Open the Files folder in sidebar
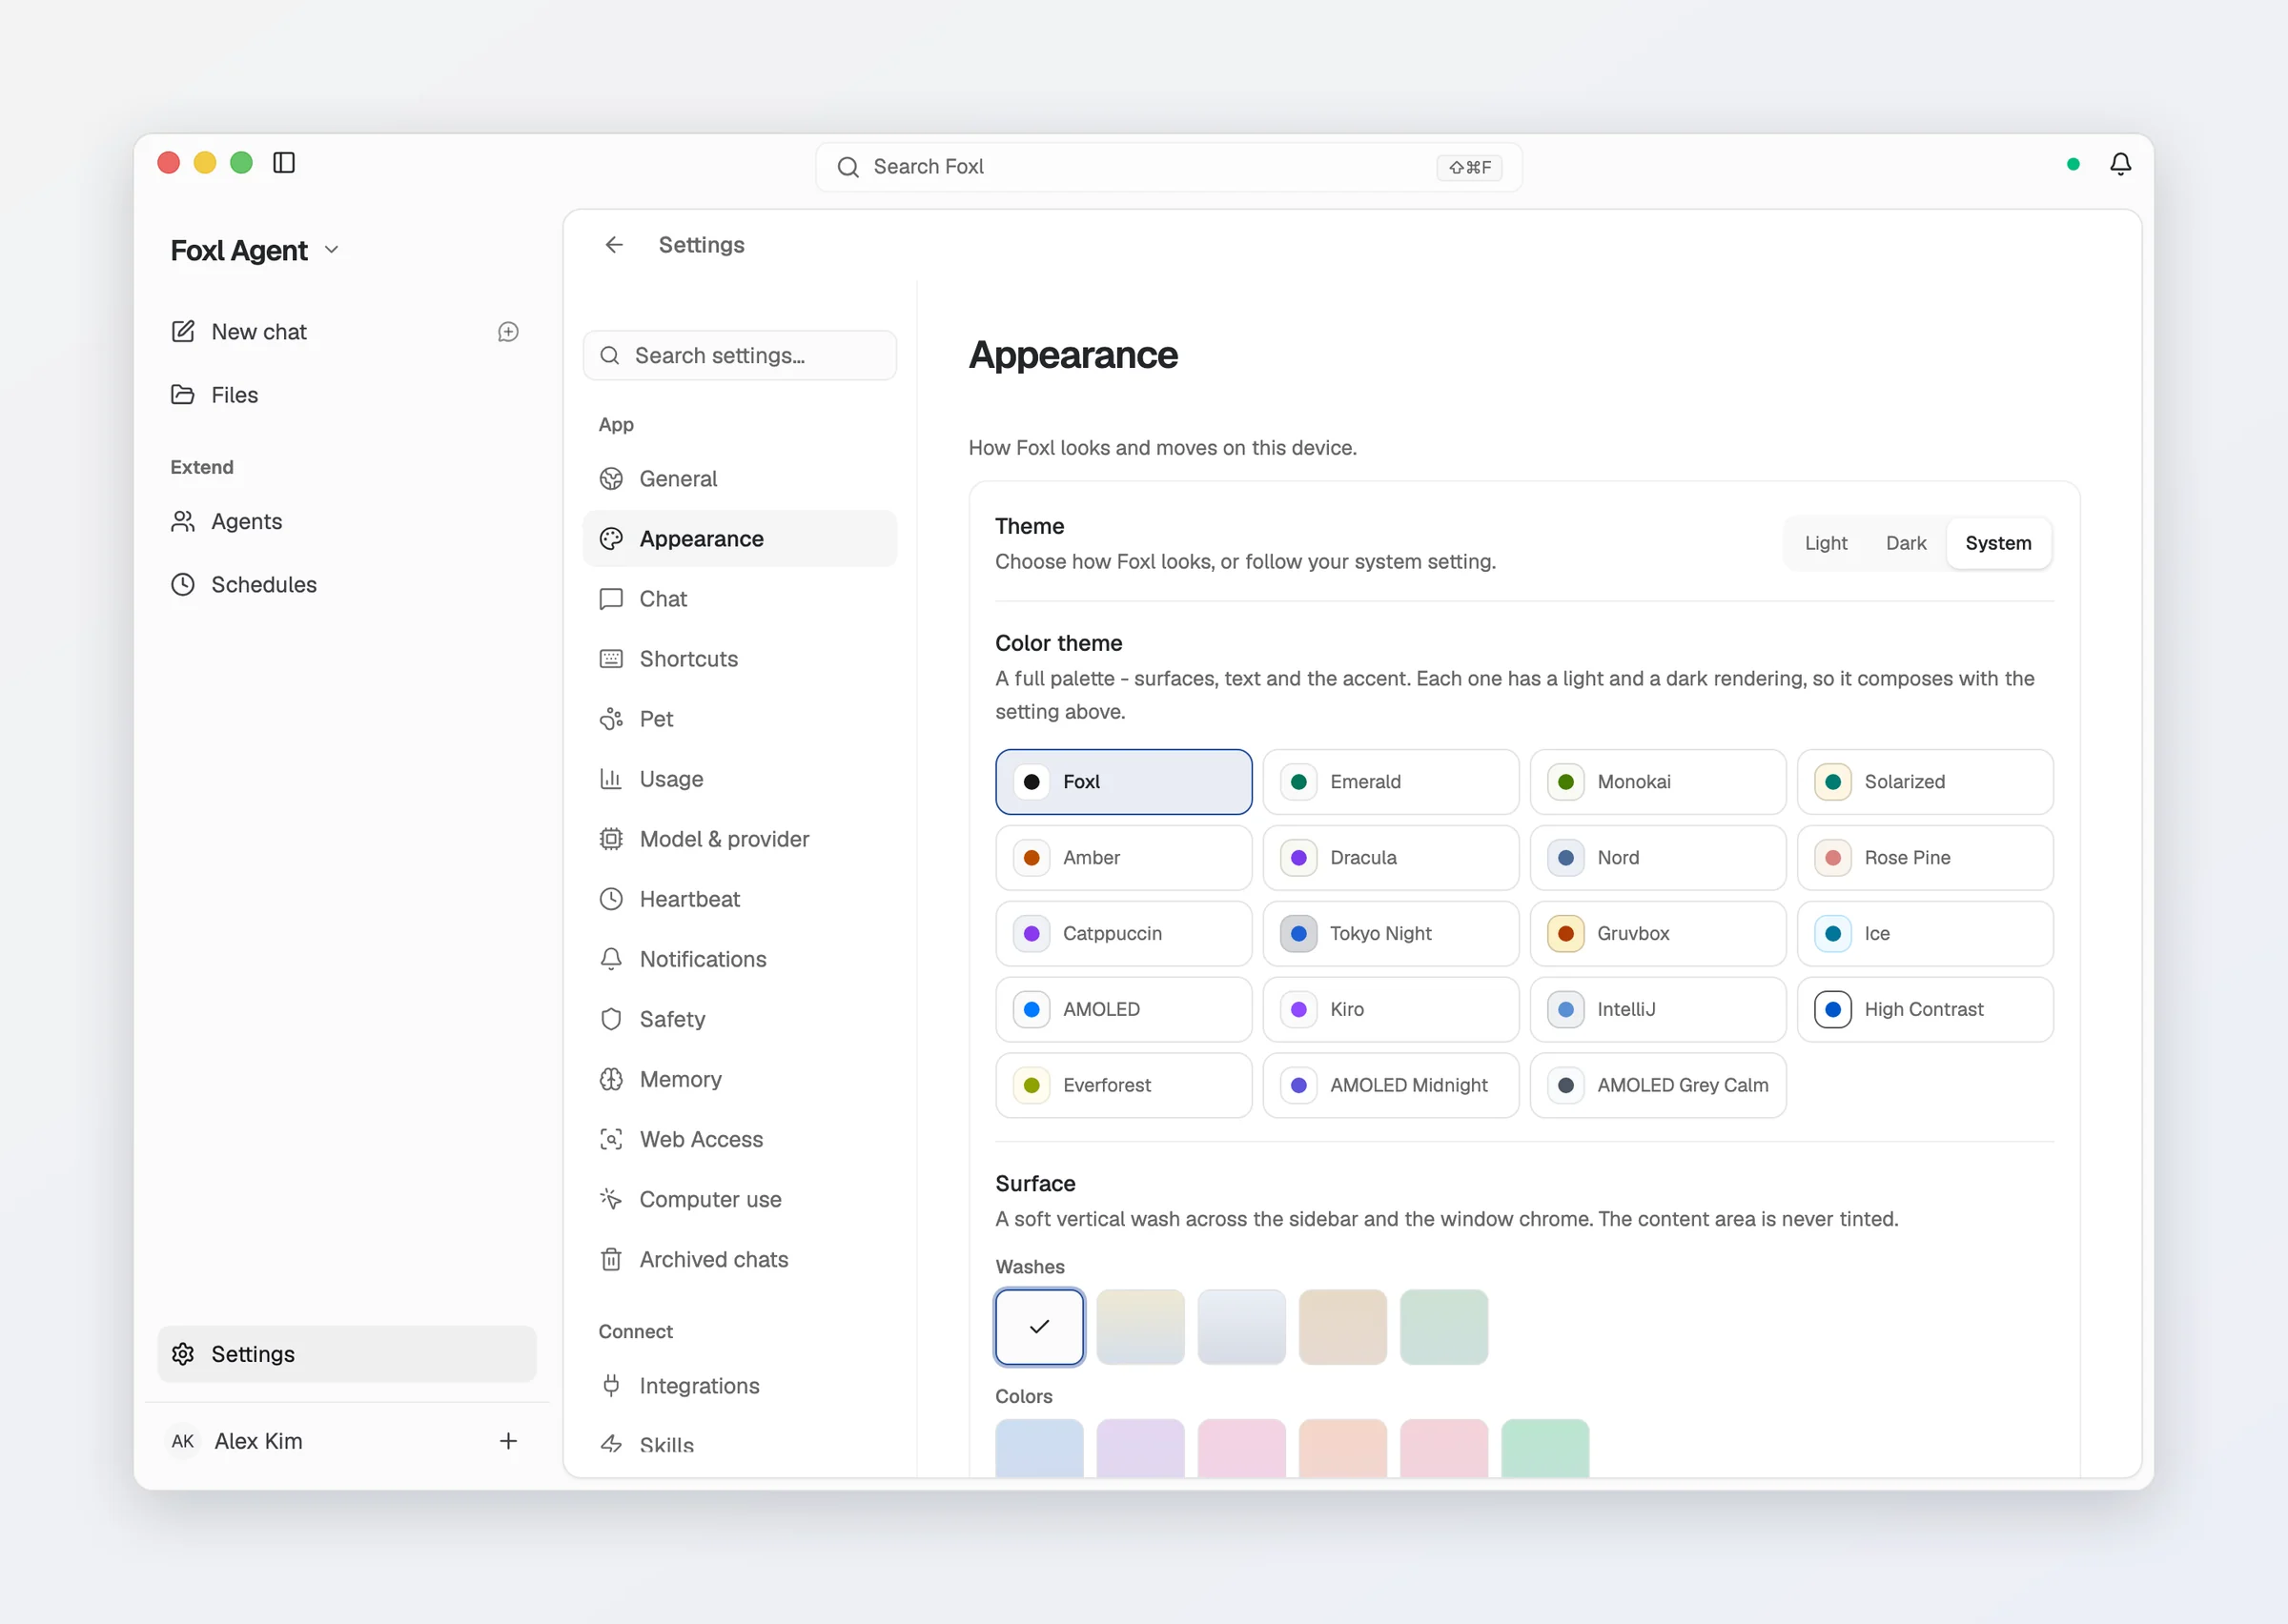 347,395
